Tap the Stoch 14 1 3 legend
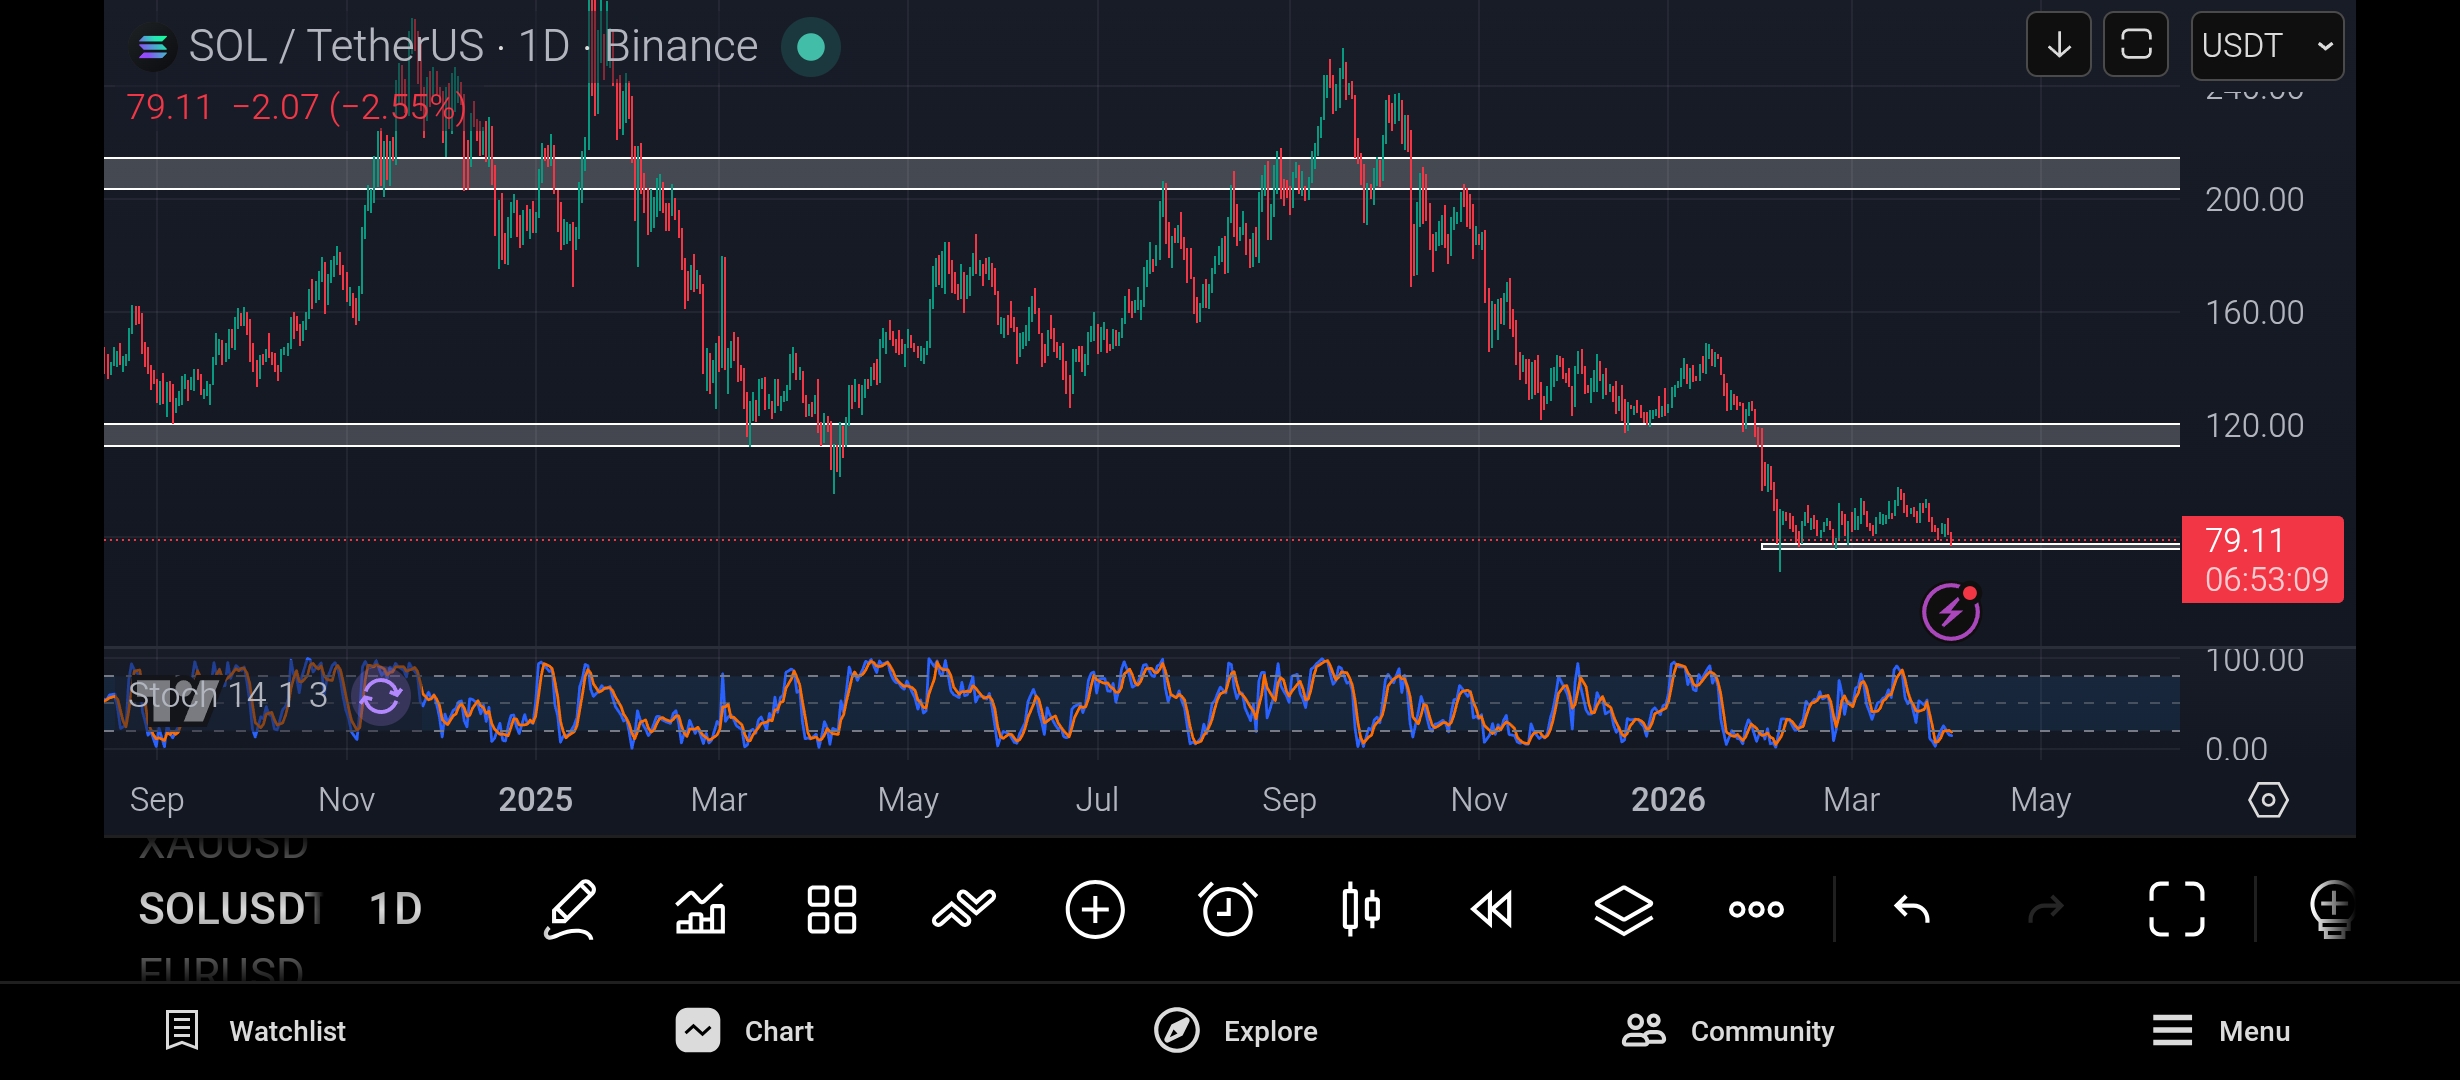The width and height of the screenshot is (2460, 1080). [228, 695]
